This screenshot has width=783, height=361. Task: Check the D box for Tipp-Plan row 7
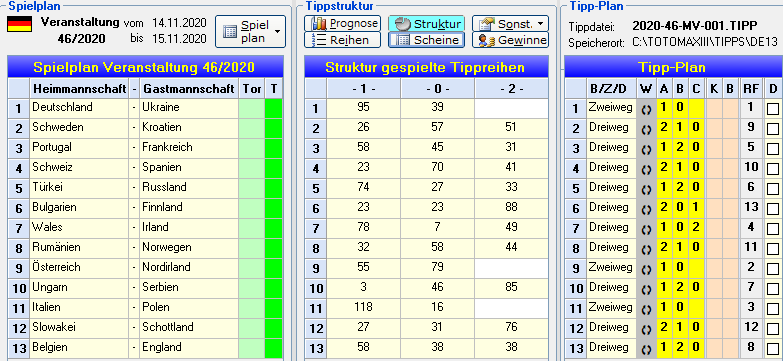pos(773,229)
